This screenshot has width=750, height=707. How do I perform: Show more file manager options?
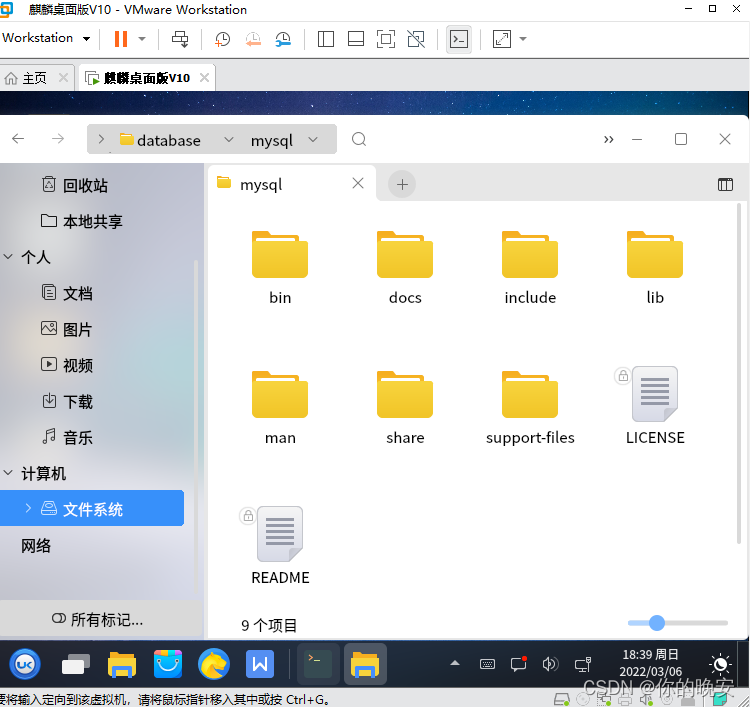(608, 139)
